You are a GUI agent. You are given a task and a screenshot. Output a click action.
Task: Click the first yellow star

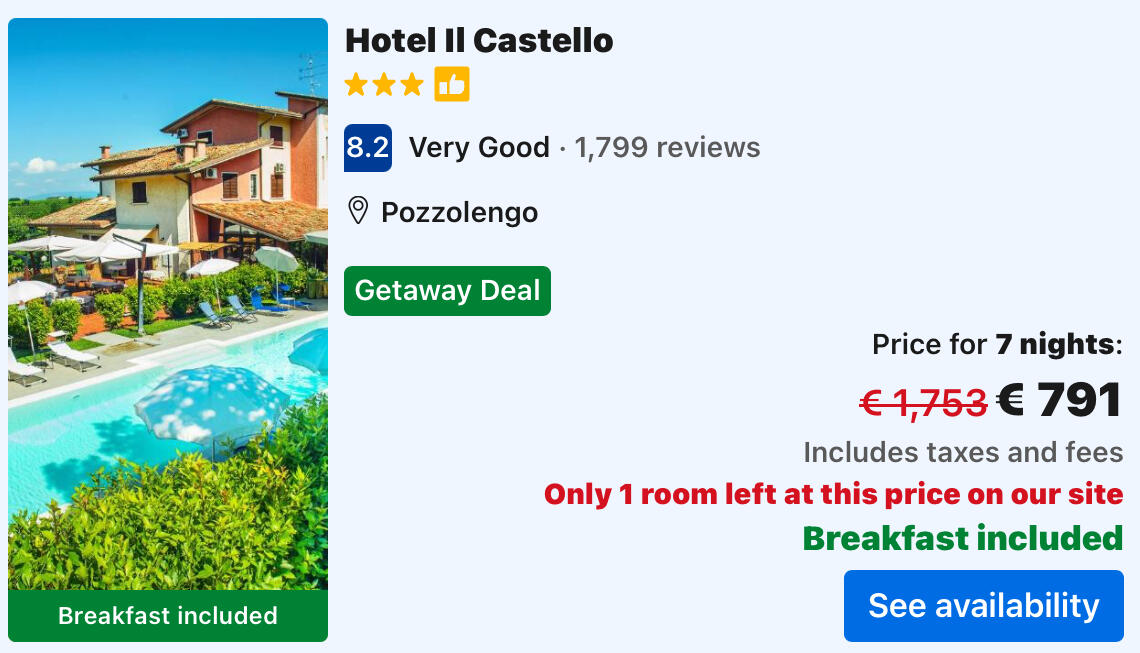coord(356,85)
